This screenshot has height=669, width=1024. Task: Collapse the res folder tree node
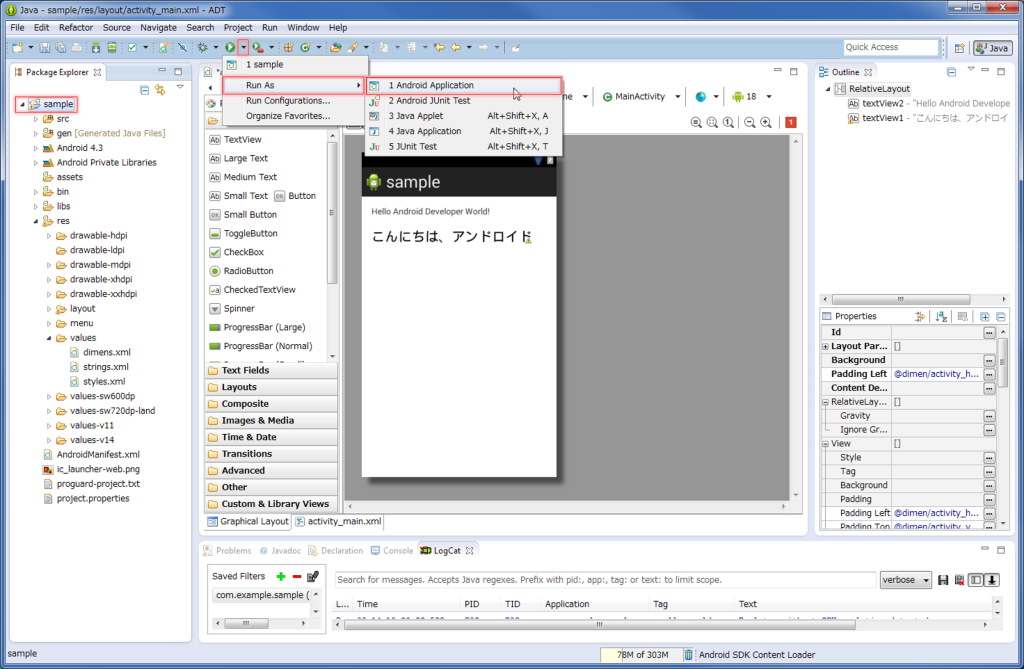35,221
